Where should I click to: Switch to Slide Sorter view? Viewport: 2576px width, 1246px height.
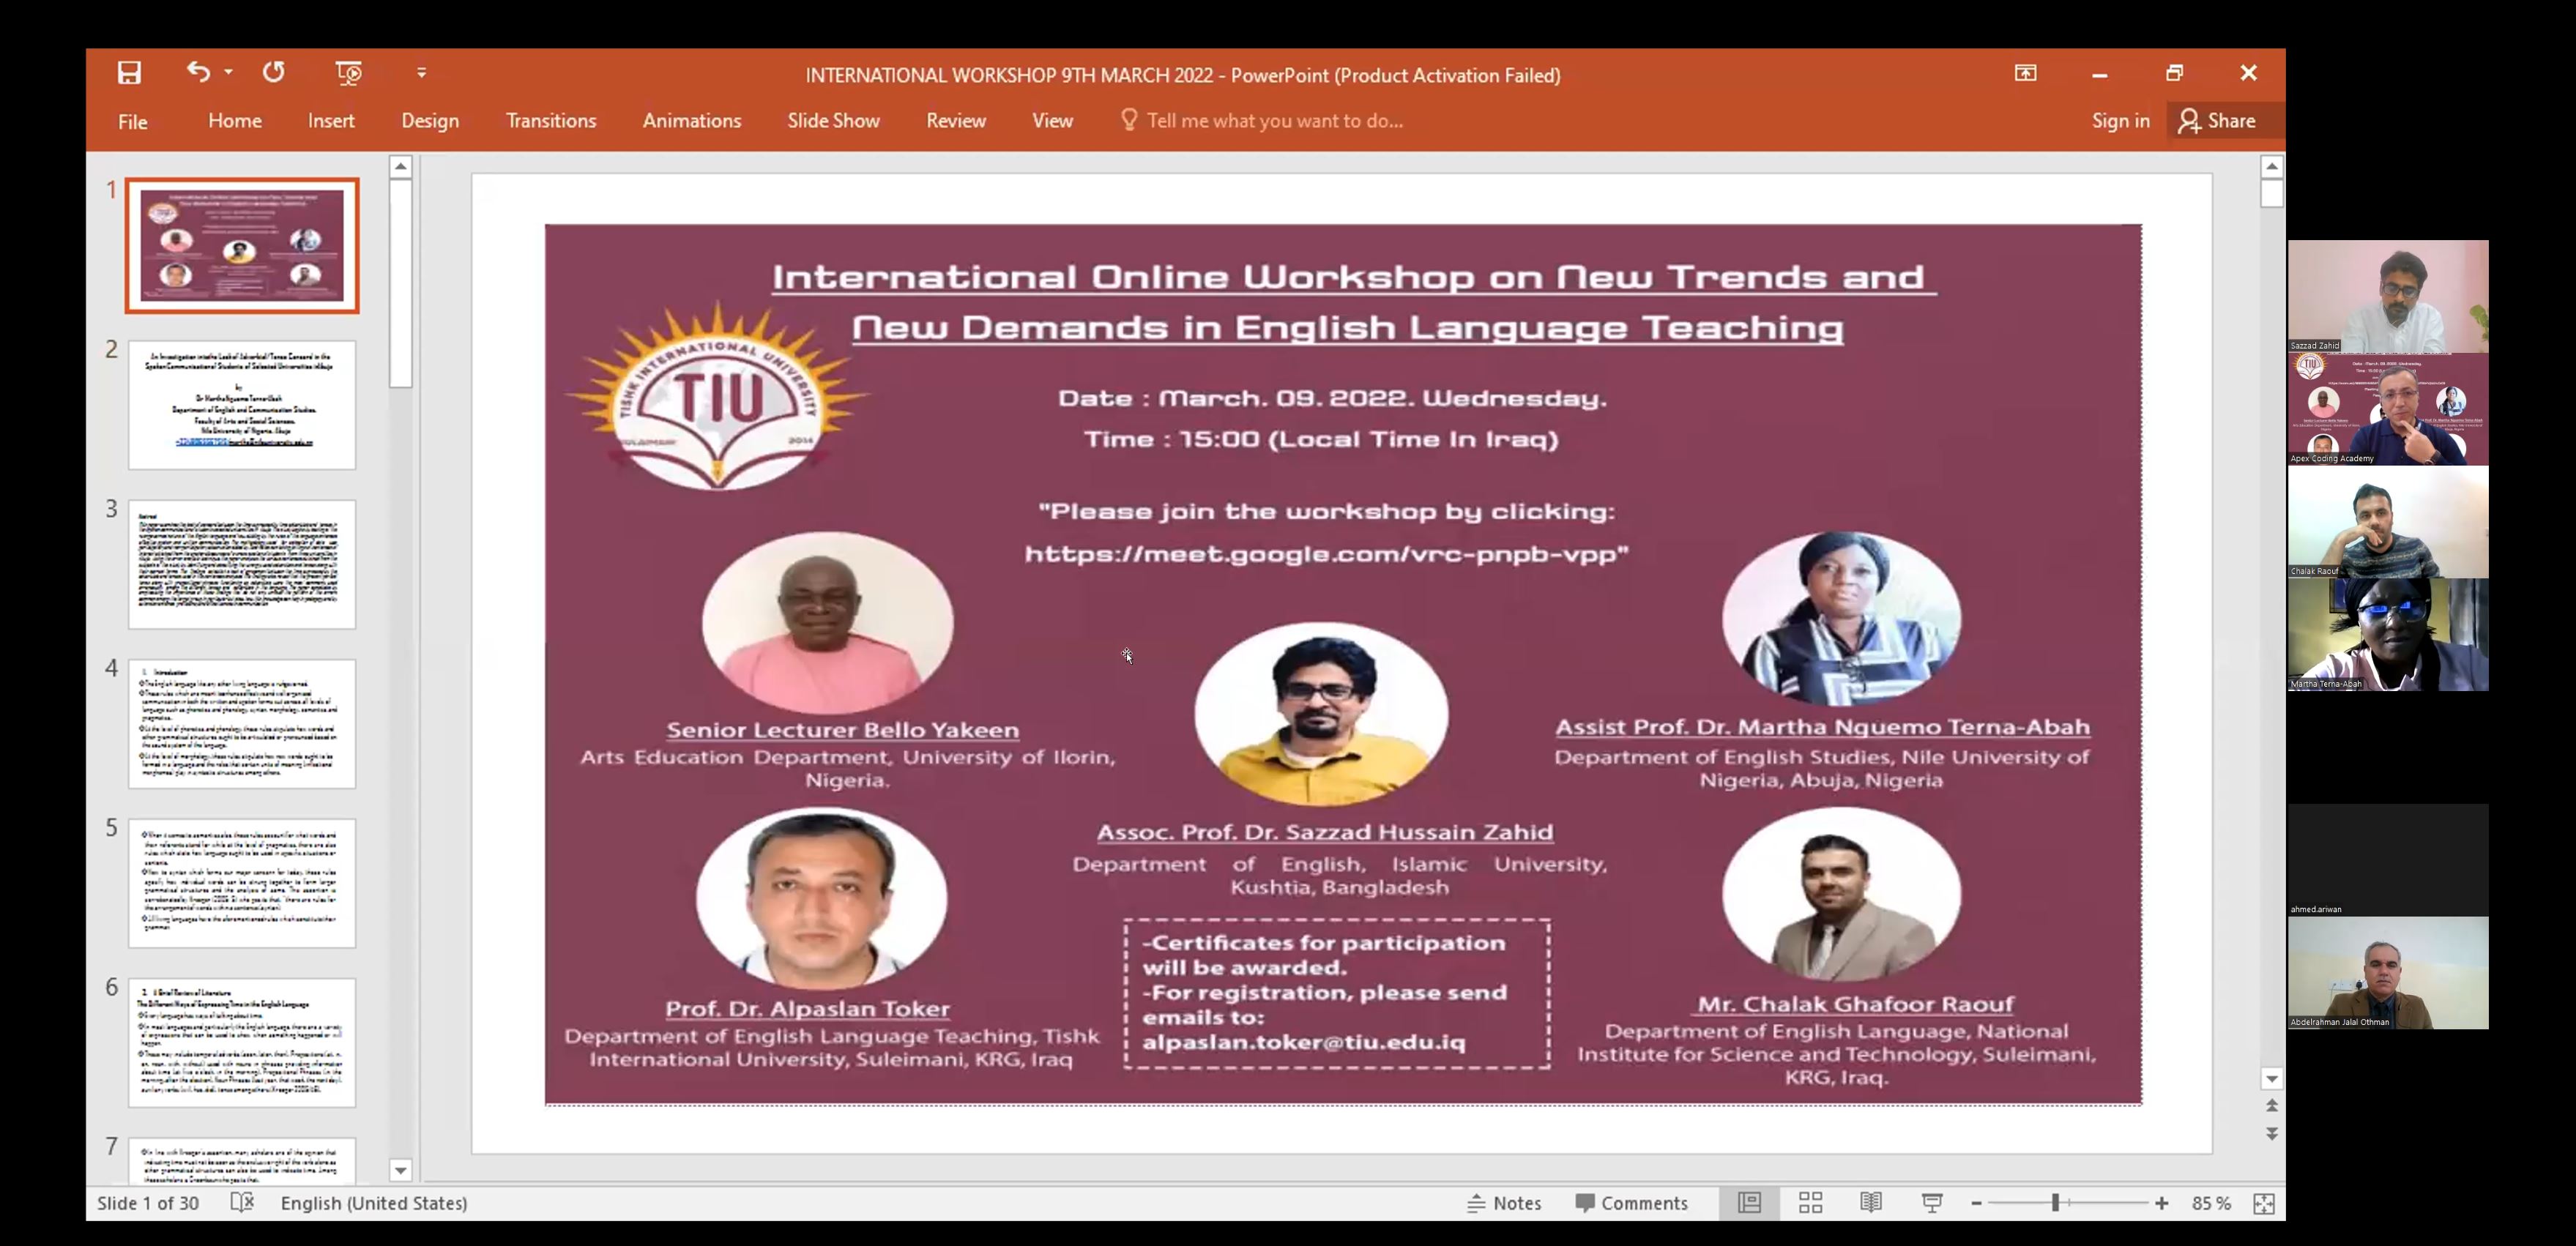point(1810,1203)
